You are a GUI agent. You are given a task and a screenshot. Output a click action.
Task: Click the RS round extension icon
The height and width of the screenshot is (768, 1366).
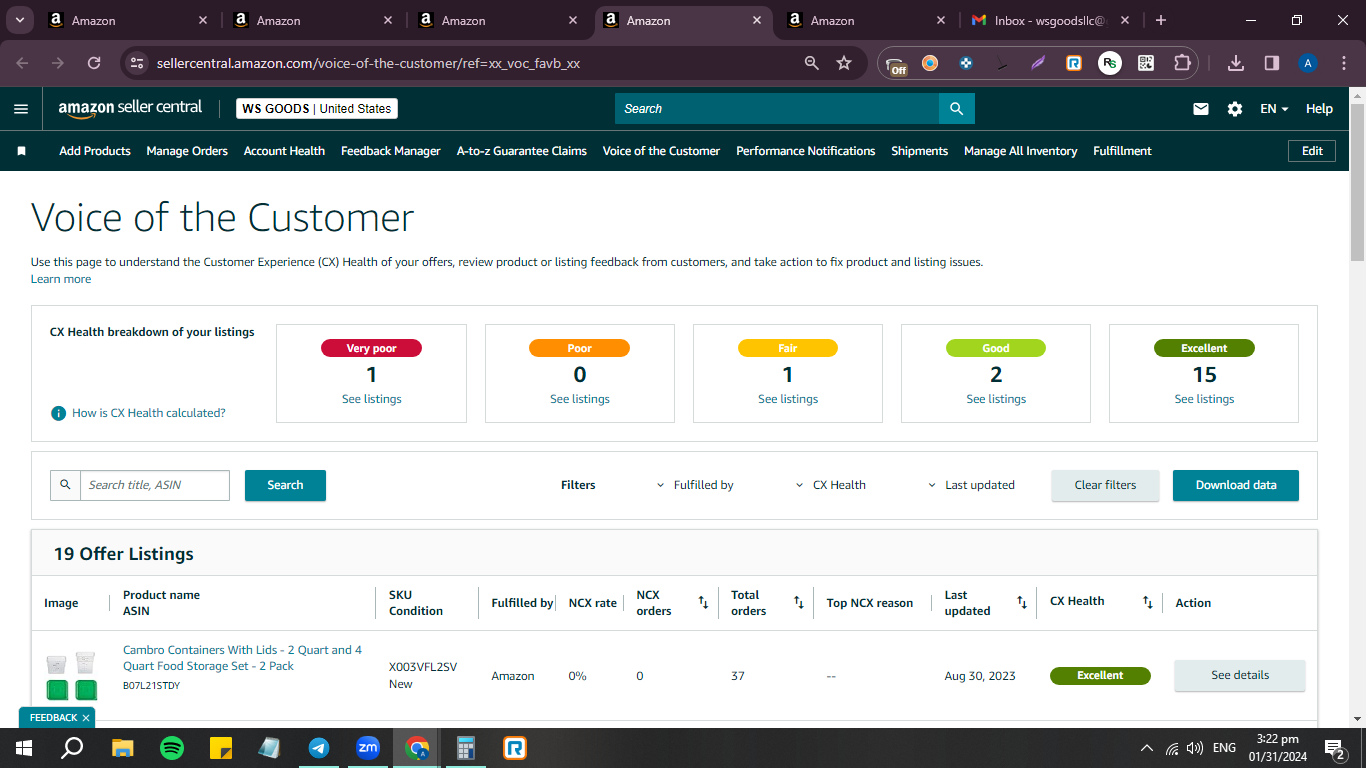pyautogui.click(x=1110, y=63)
